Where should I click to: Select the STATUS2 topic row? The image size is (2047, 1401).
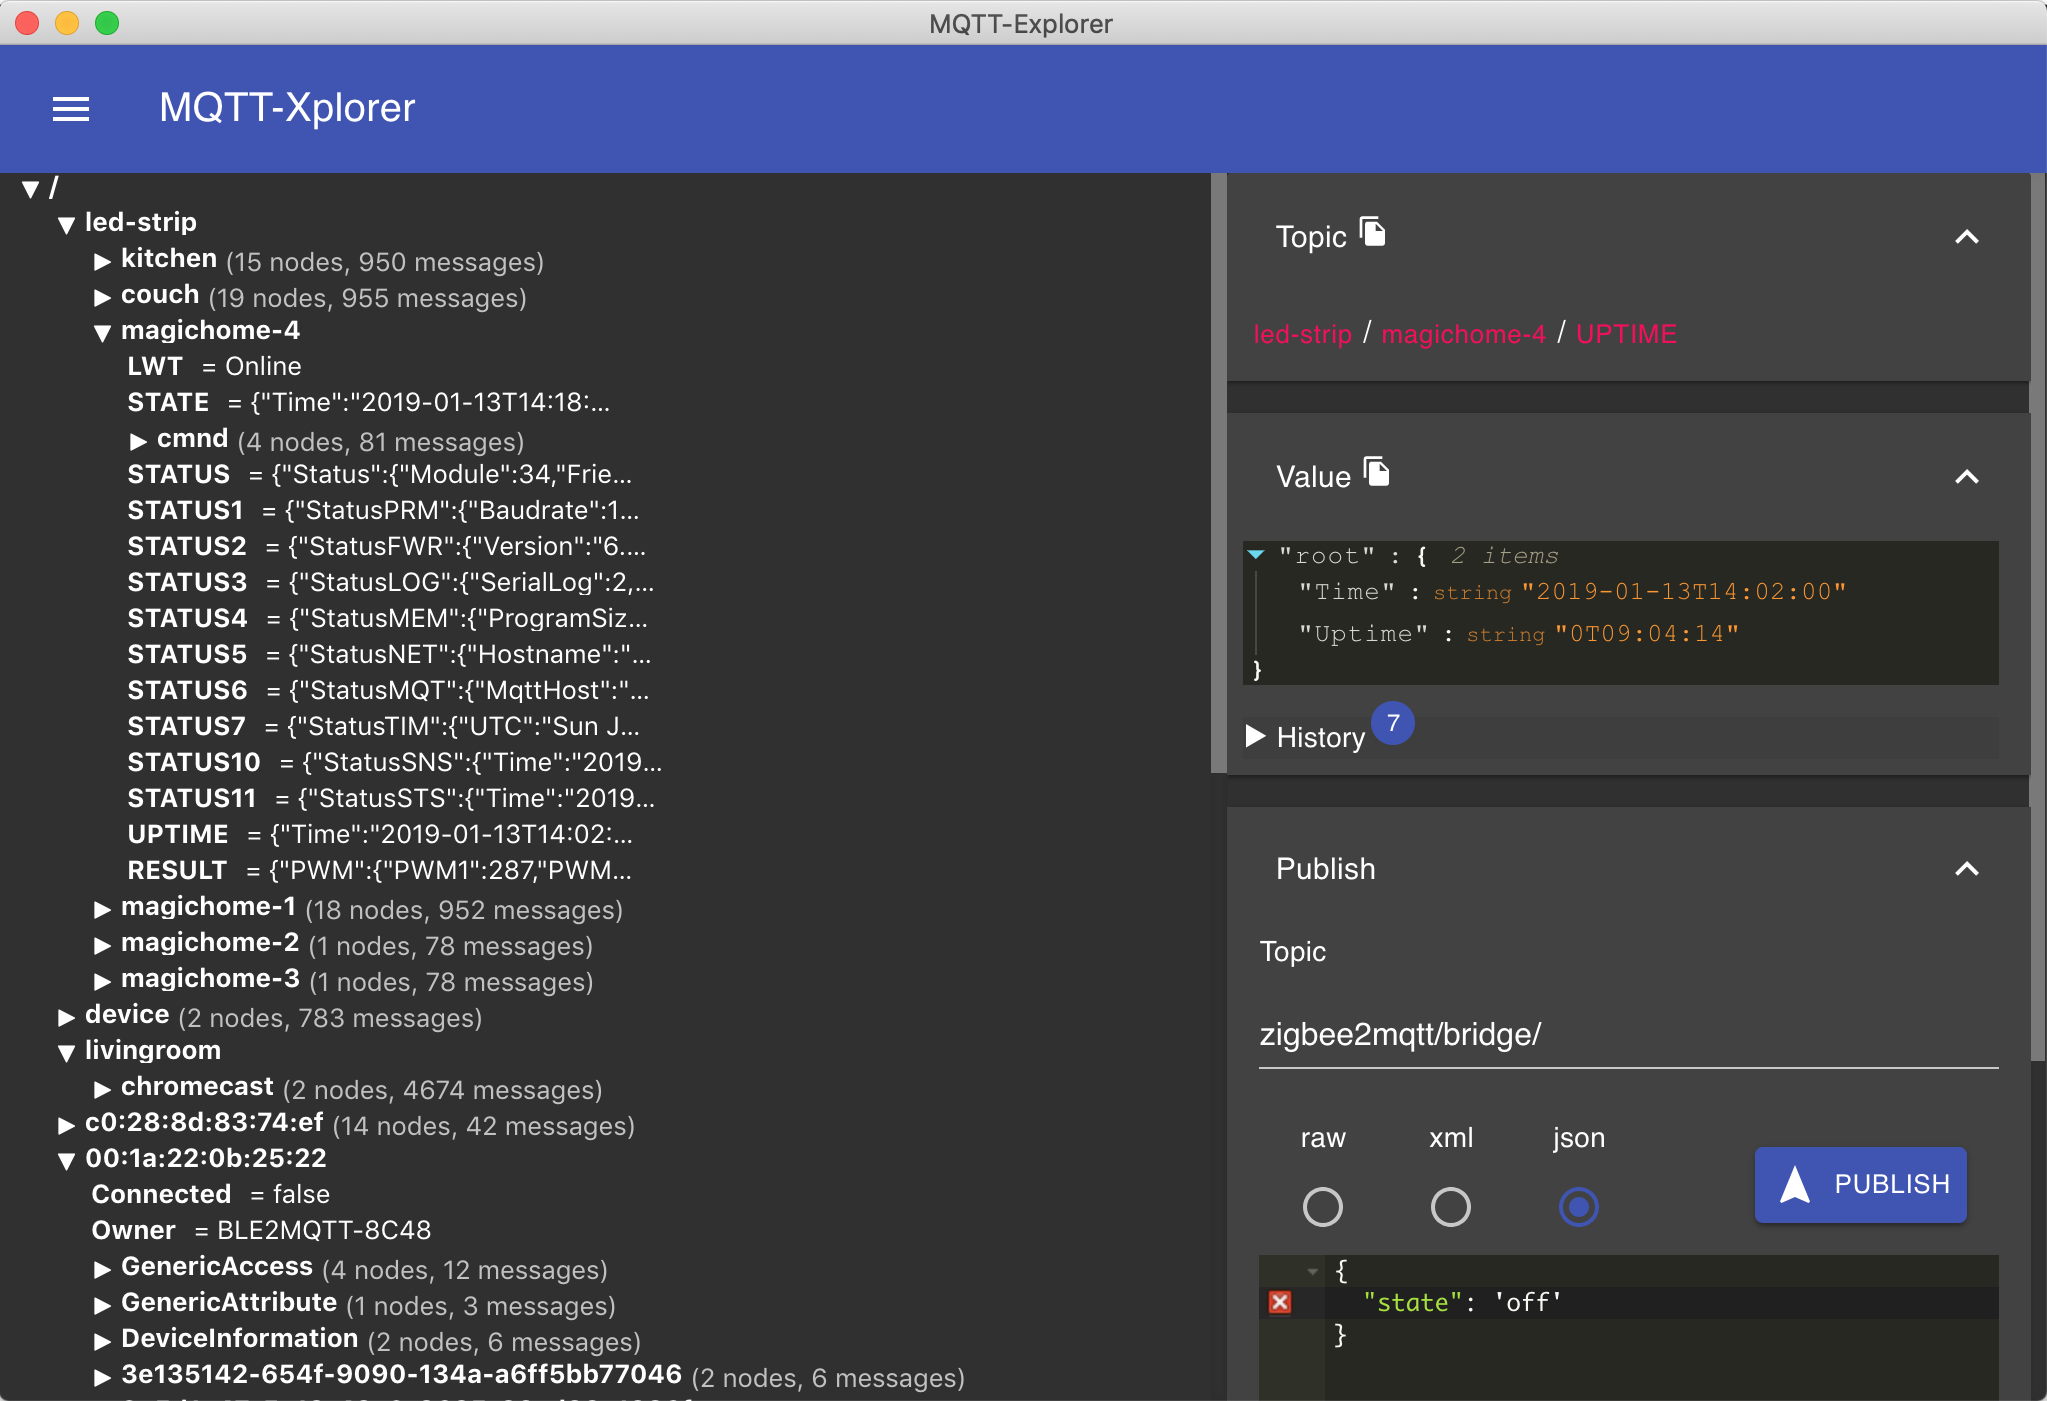click(x=387, y=546)
